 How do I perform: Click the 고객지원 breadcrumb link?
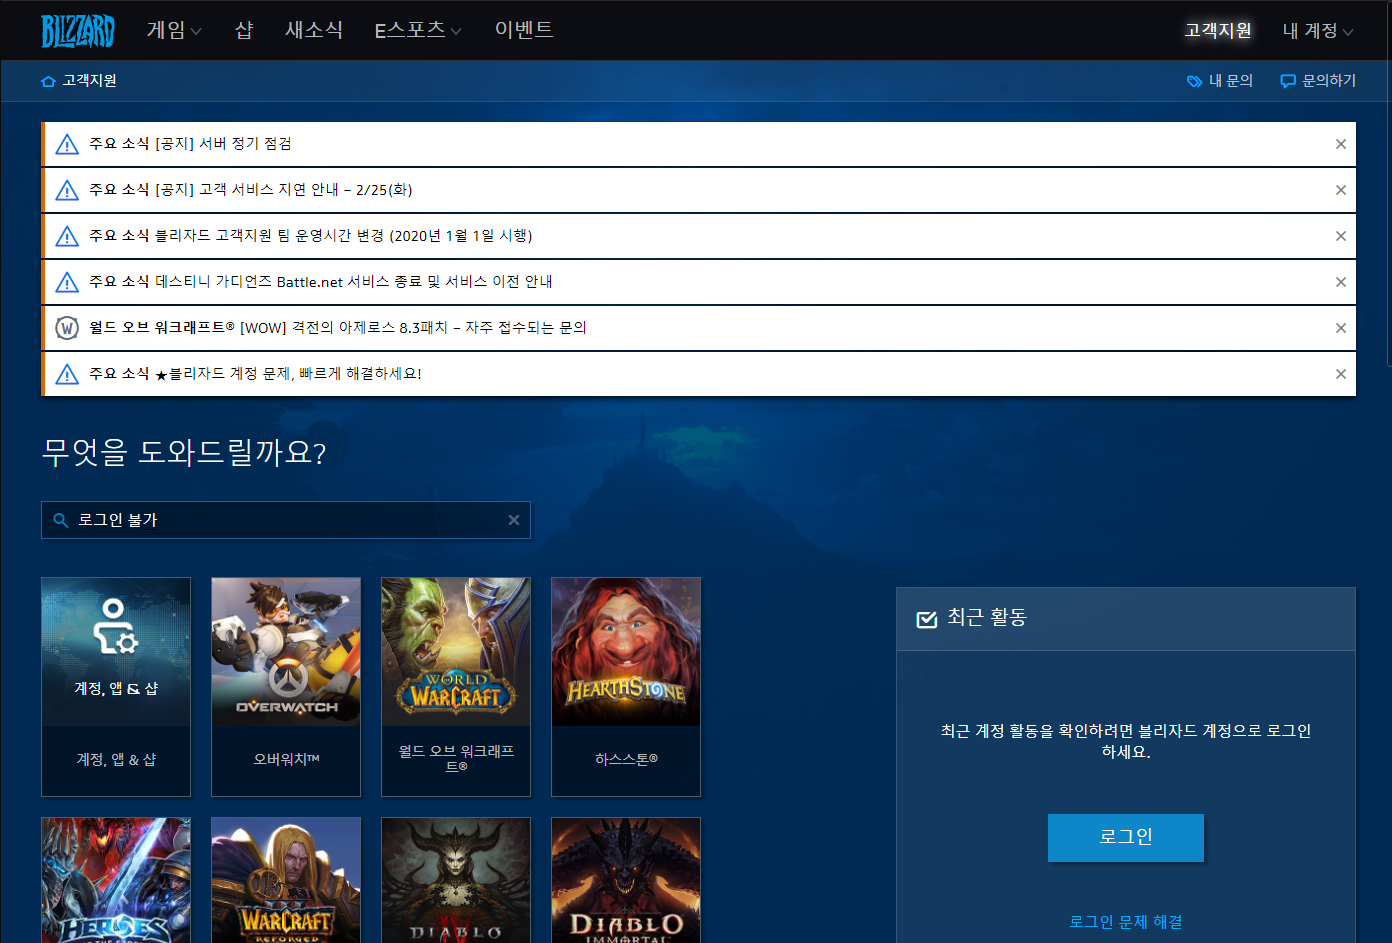tap(90, 81)
